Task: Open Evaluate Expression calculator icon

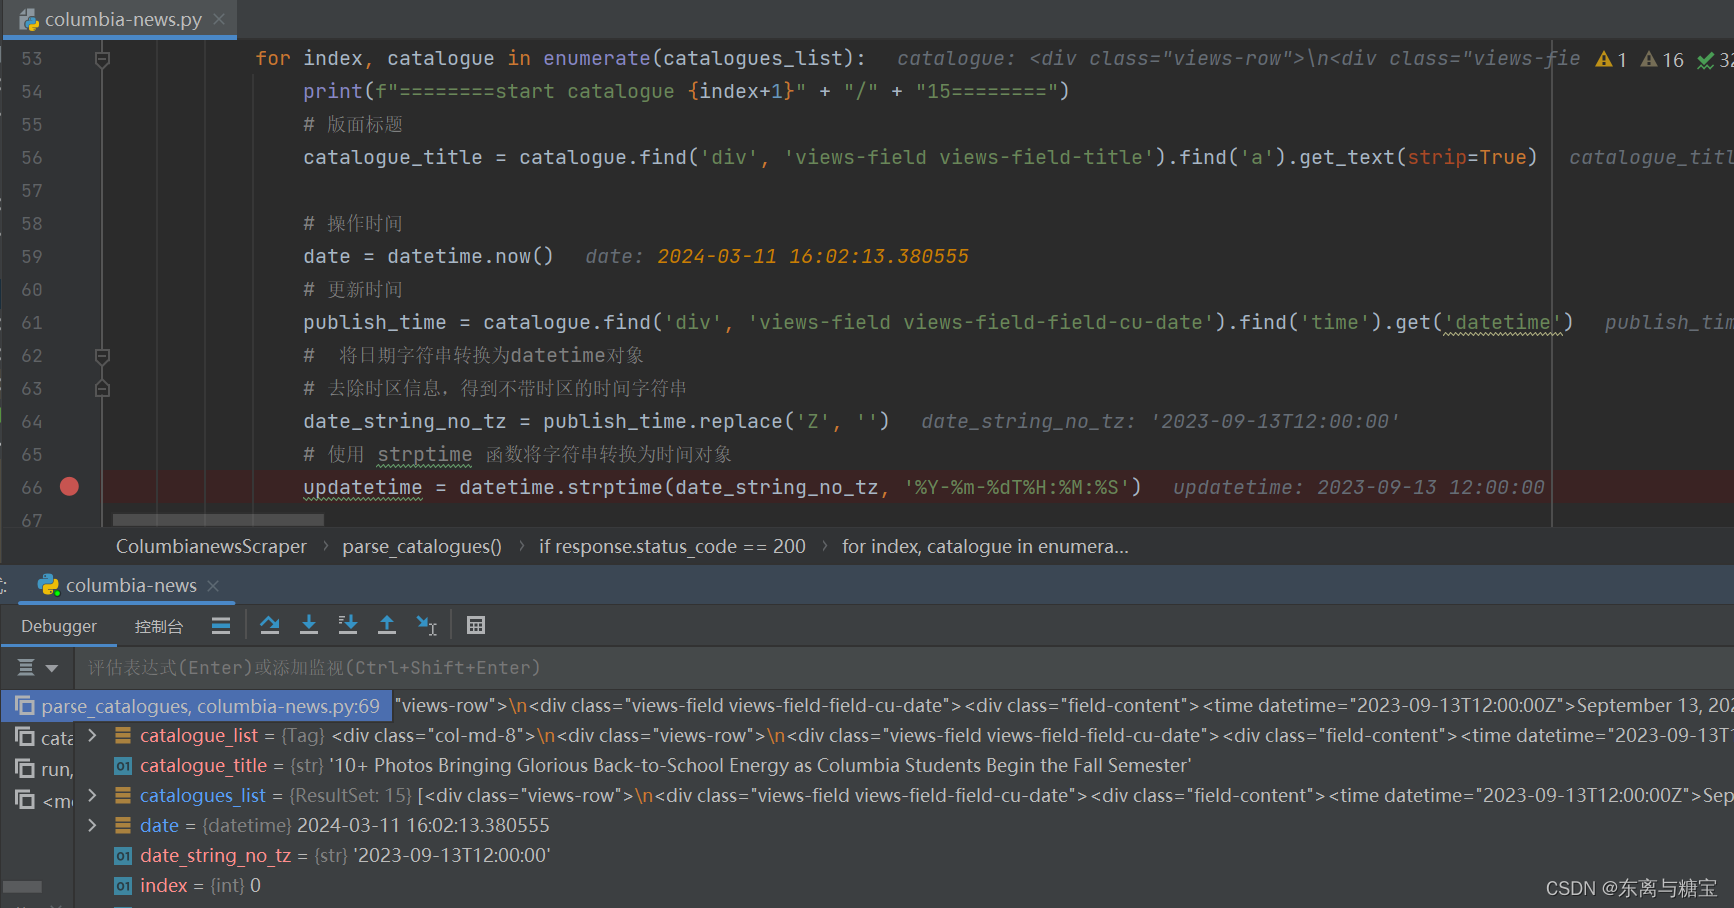Action: [x=476, y=625]
